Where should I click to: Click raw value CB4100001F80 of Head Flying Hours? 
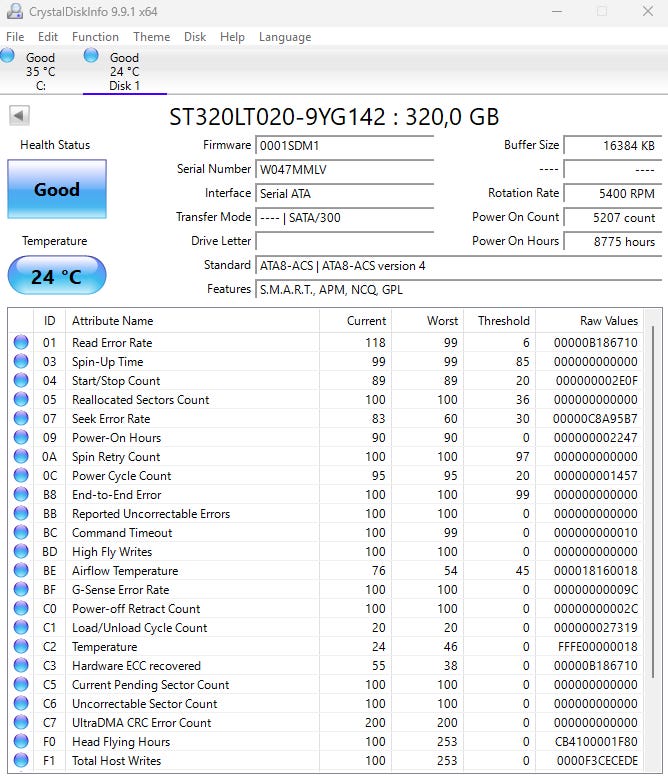(x=596, y=742)
